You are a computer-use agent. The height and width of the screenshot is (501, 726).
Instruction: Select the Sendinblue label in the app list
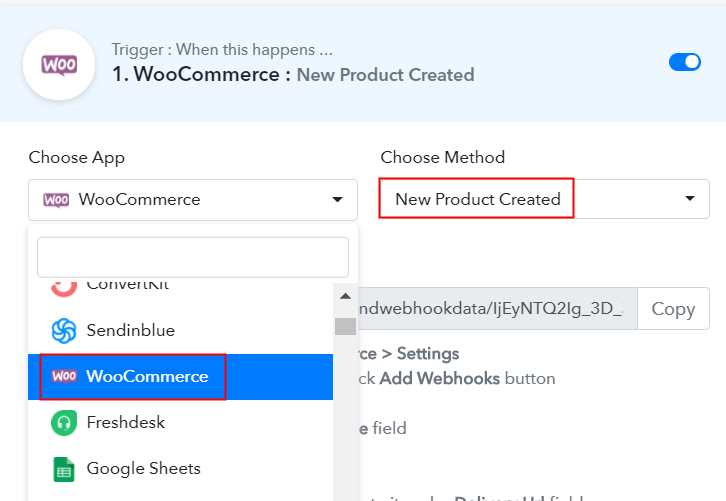click(131, 330)
